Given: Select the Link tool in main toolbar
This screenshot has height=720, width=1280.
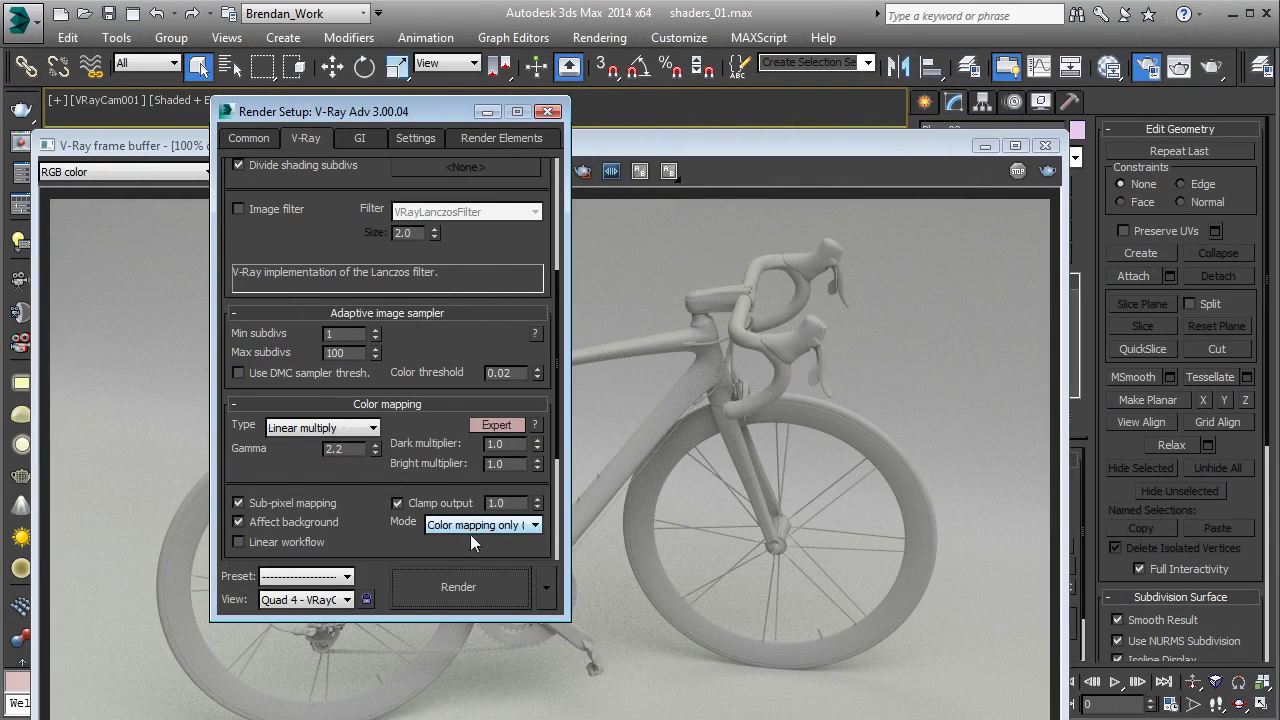Looking at the screenshot, I should tap(26, 67).
